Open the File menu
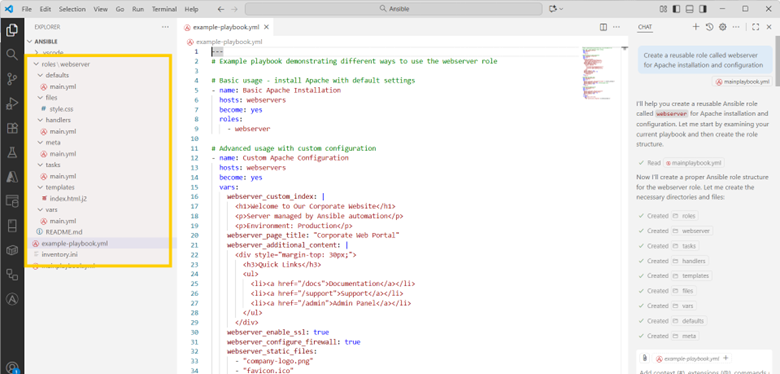This screenshot has height=374, width=780. pos(27,9)
